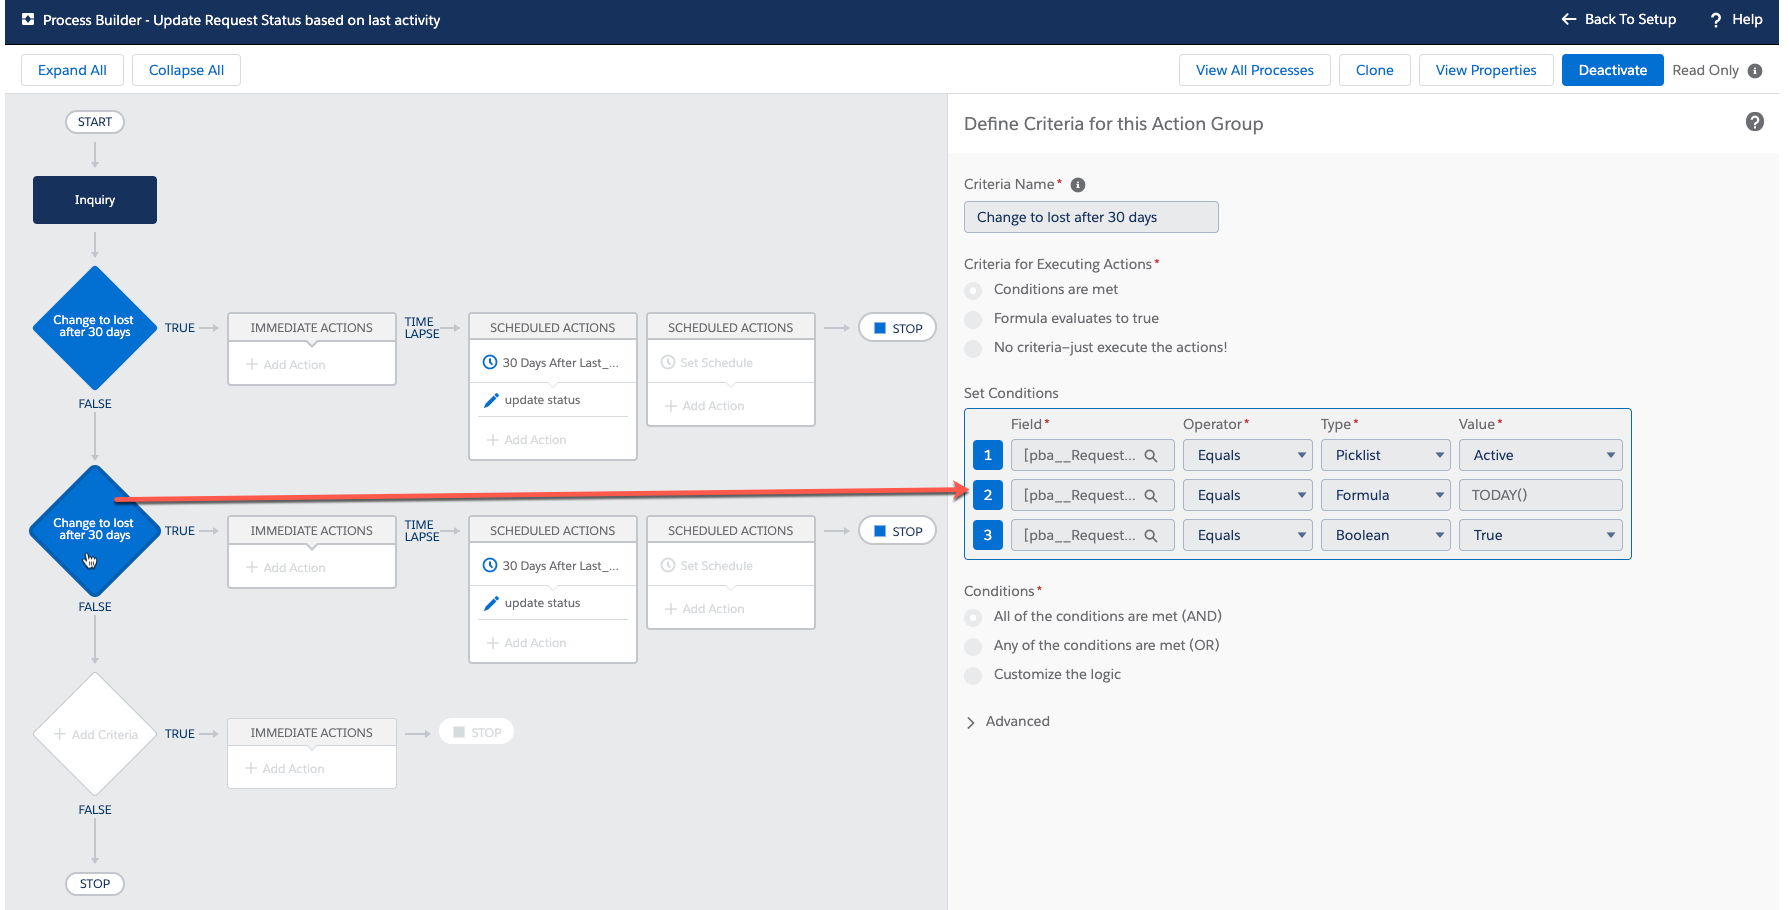Image resolution: width=1789 pixels, height=910 pixels.
Task: Click the help question mark in the criteria panel
Action: point(1755,121)
